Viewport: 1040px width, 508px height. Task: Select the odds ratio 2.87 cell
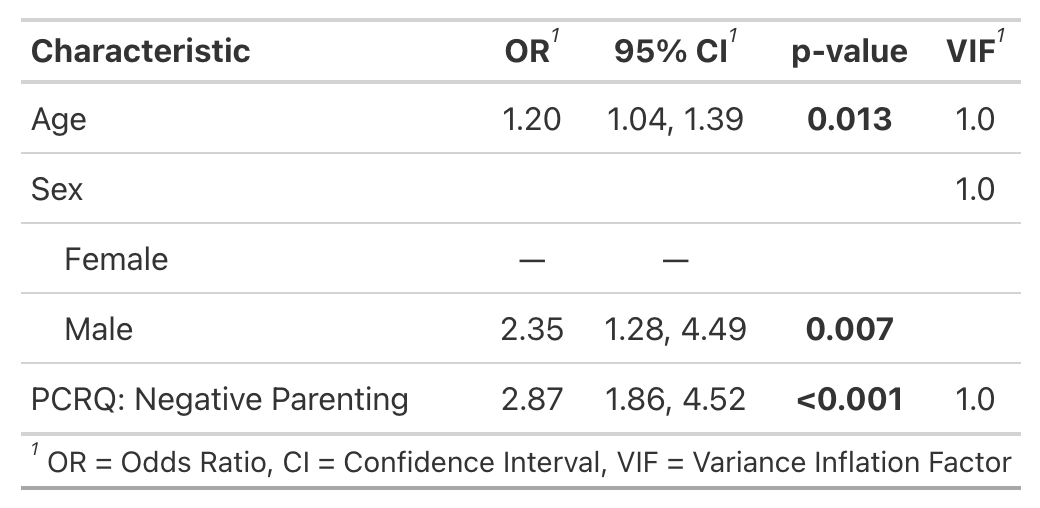click(531, 400)
